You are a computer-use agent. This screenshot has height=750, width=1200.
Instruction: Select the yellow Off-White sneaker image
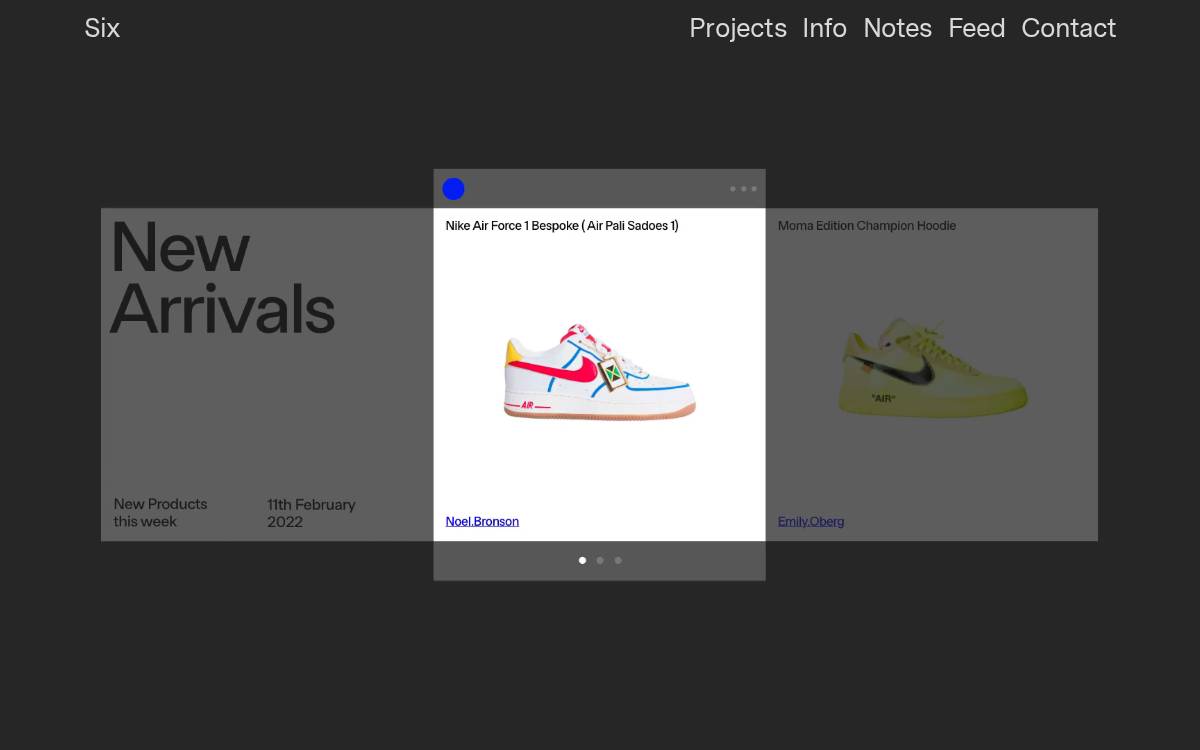click(932, 368)
